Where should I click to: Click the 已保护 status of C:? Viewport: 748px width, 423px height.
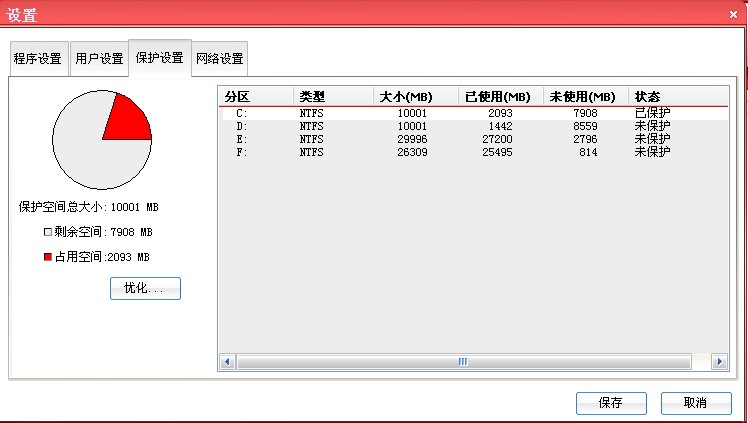tap(652, 113)
